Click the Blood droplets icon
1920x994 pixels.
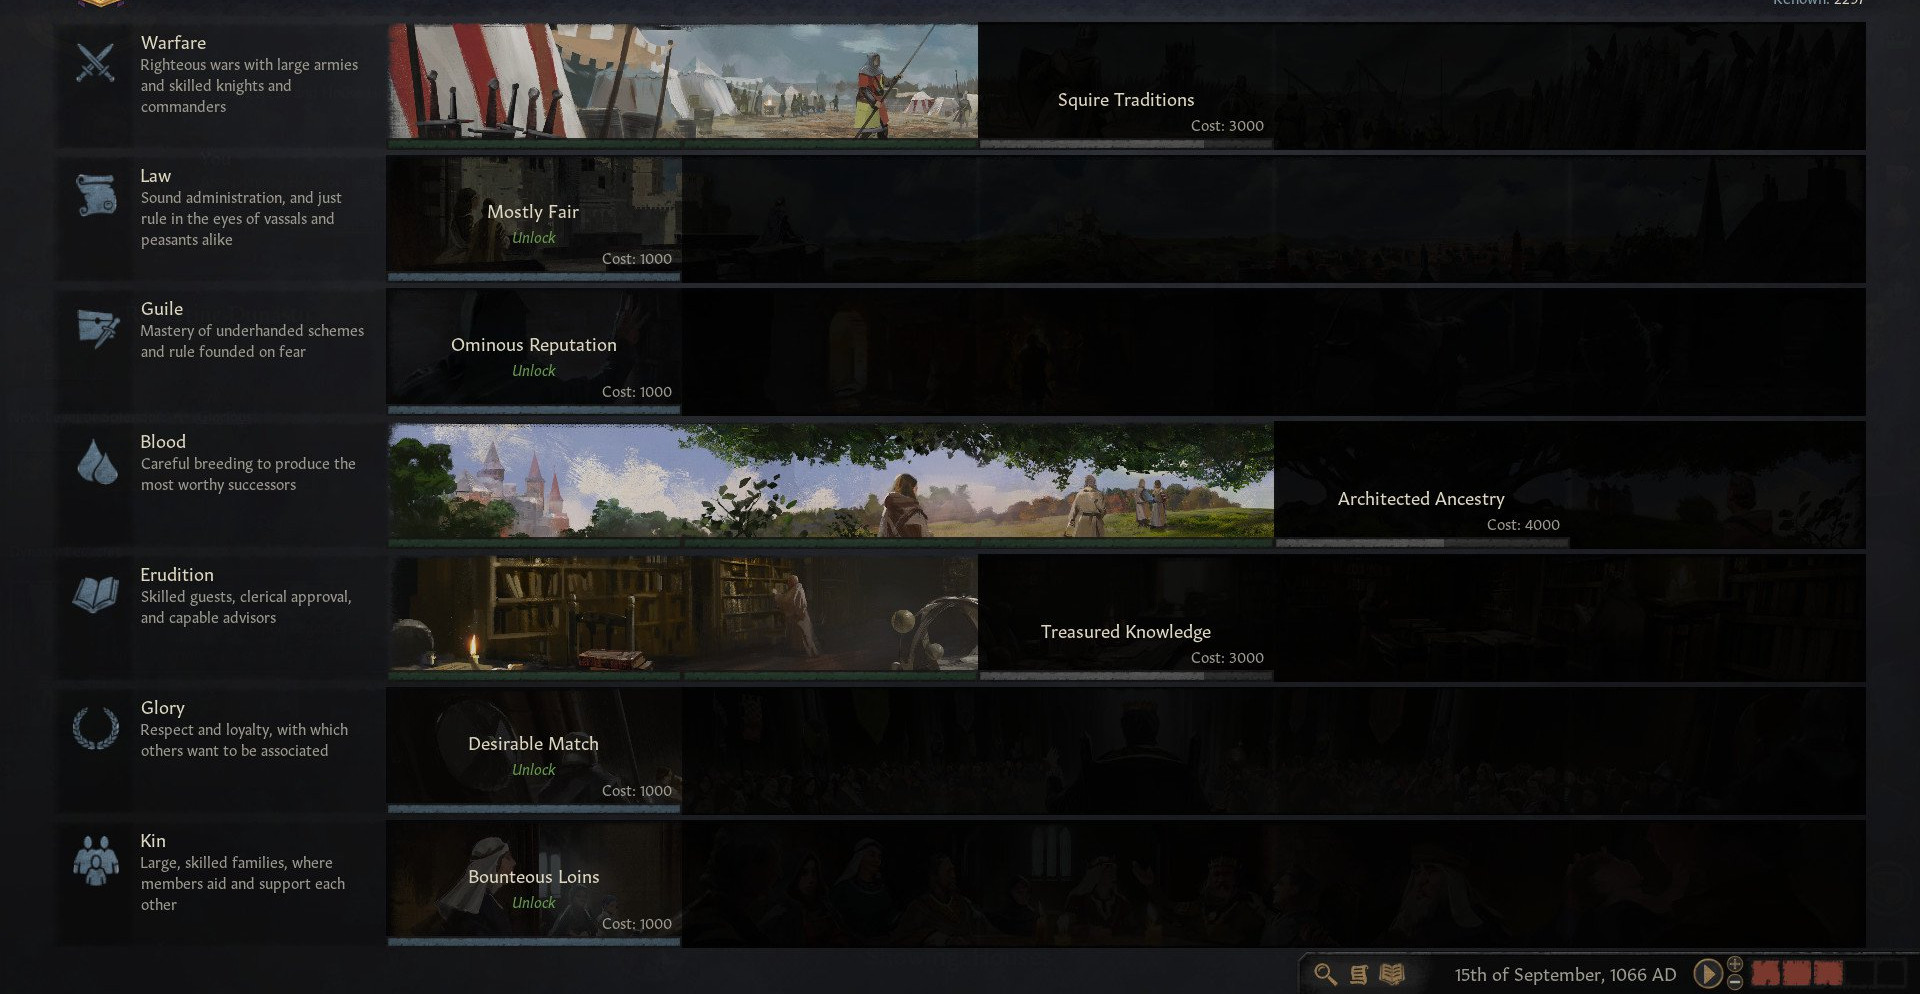[x=97, y=461]
